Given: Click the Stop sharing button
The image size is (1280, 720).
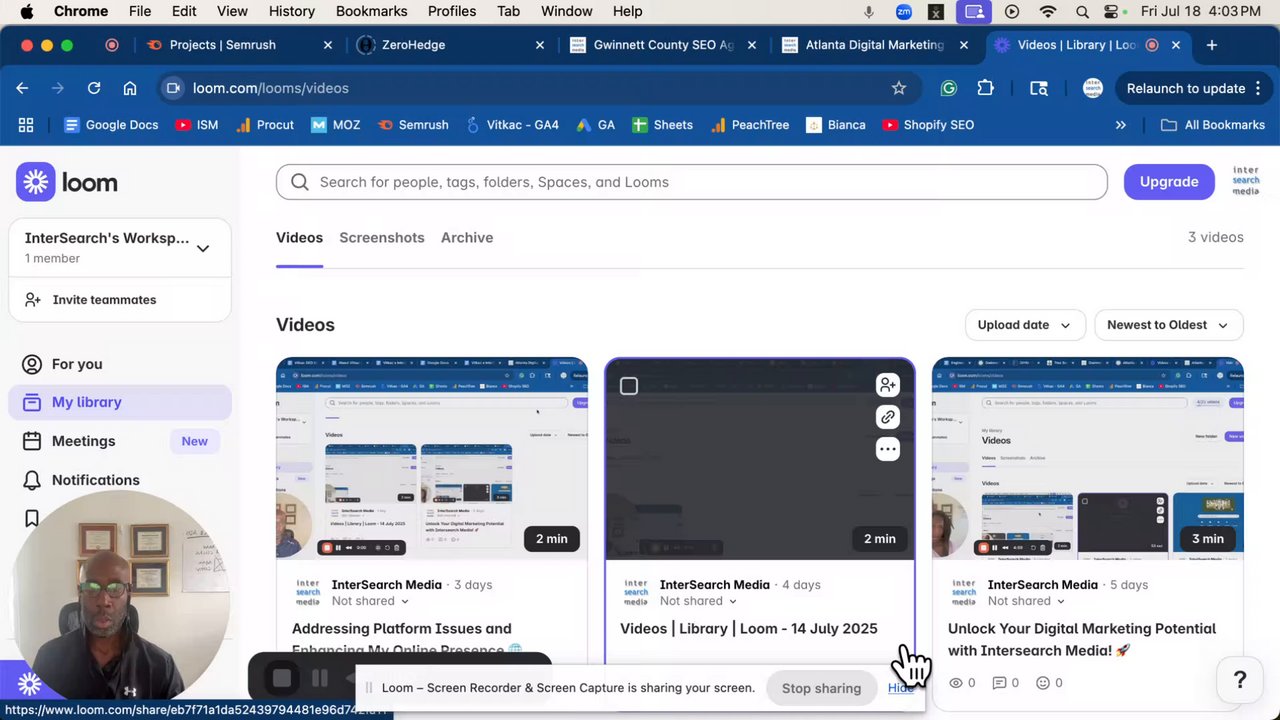Looking at the screenshot, I should coord(821,688).
